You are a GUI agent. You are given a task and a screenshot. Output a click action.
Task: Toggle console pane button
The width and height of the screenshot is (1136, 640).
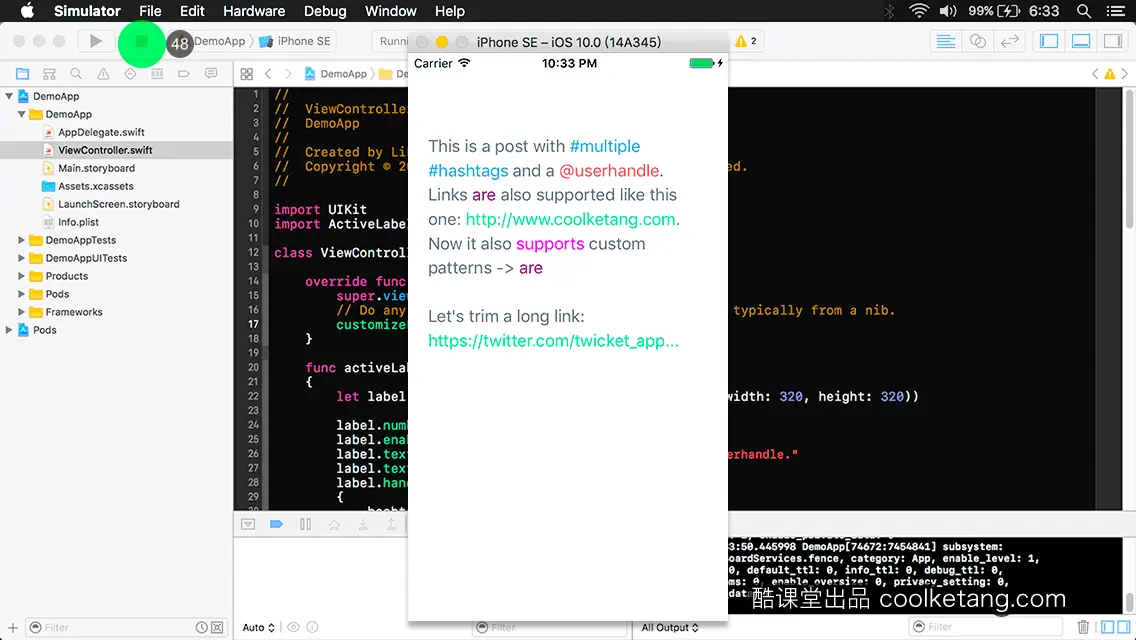1124,627
